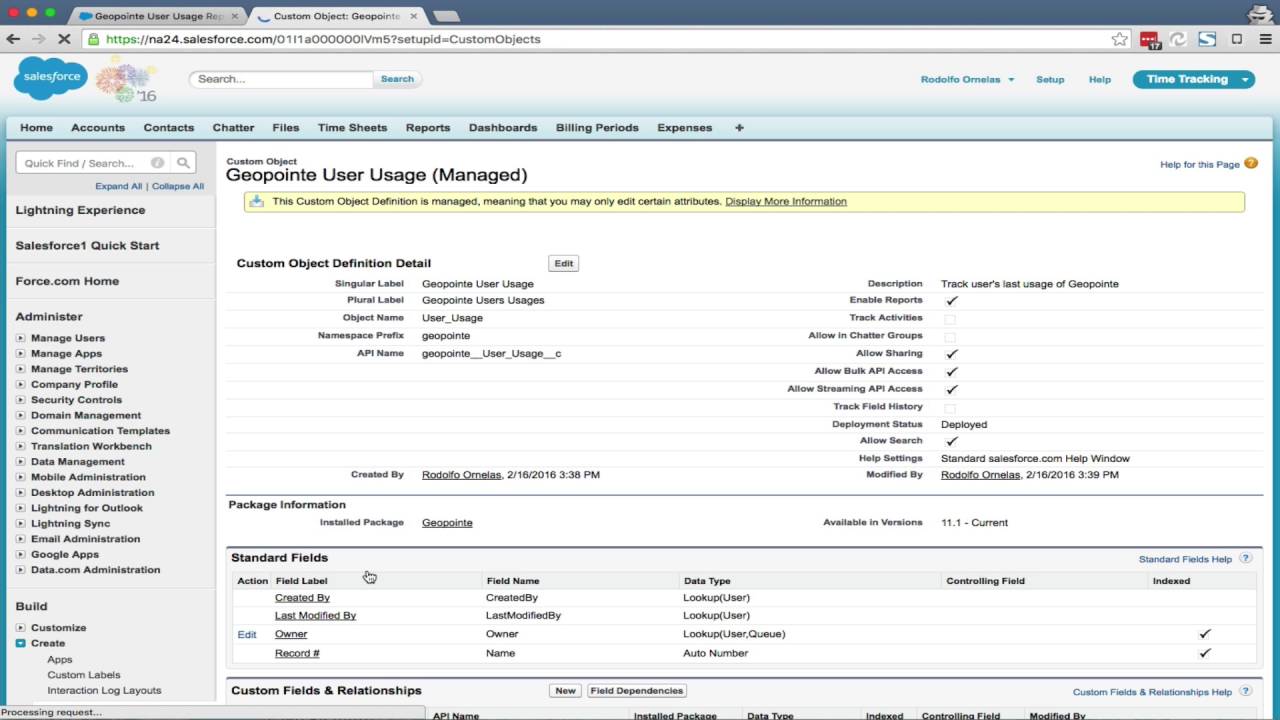Open Interaction Log Layouts in sidebar
Screen dimensions: 1280x720
coord(104,691)
